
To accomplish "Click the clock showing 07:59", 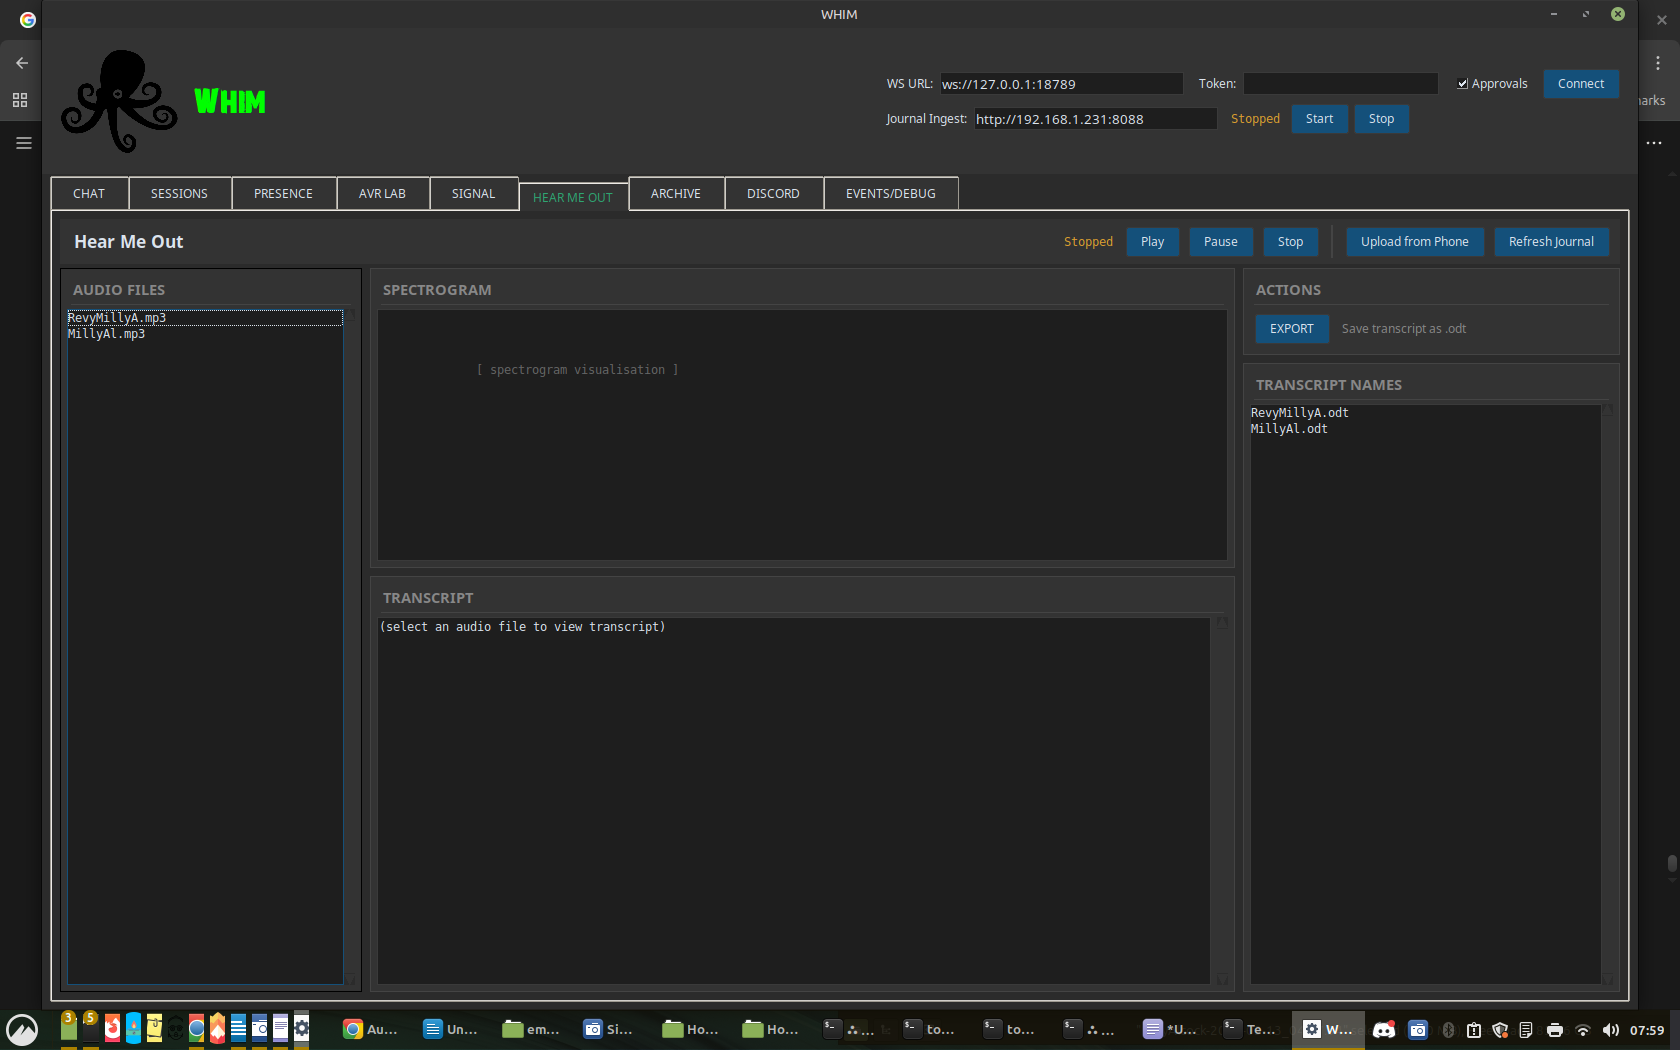I will [1647, 1030].
